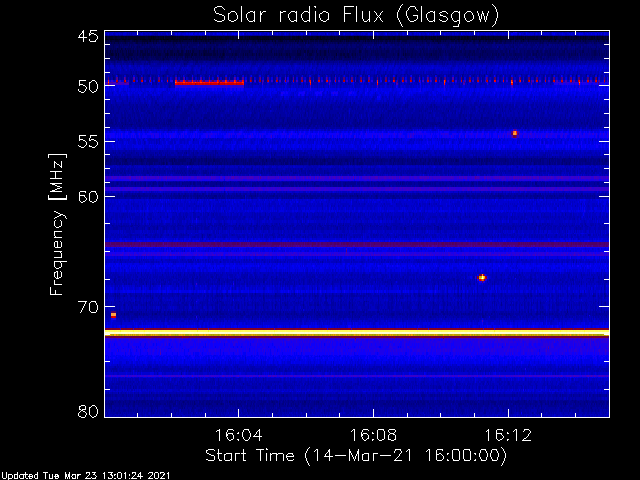This screenshot has width=640, height=480.
Task: Click the 'Start Time (14-Mar-21 16:00:00)' label
Action: (x=356, y=455)
